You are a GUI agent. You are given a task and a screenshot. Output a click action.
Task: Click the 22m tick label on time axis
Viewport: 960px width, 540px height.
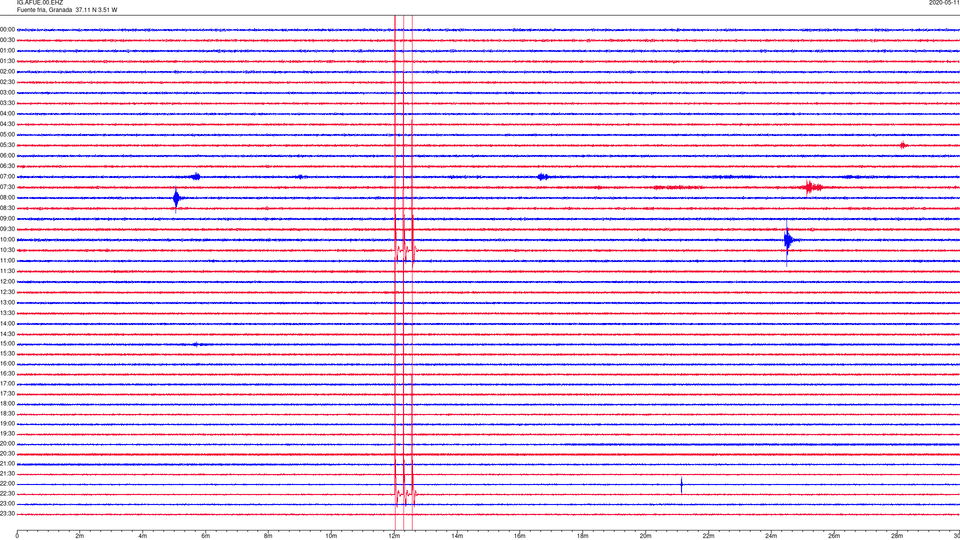708,536
